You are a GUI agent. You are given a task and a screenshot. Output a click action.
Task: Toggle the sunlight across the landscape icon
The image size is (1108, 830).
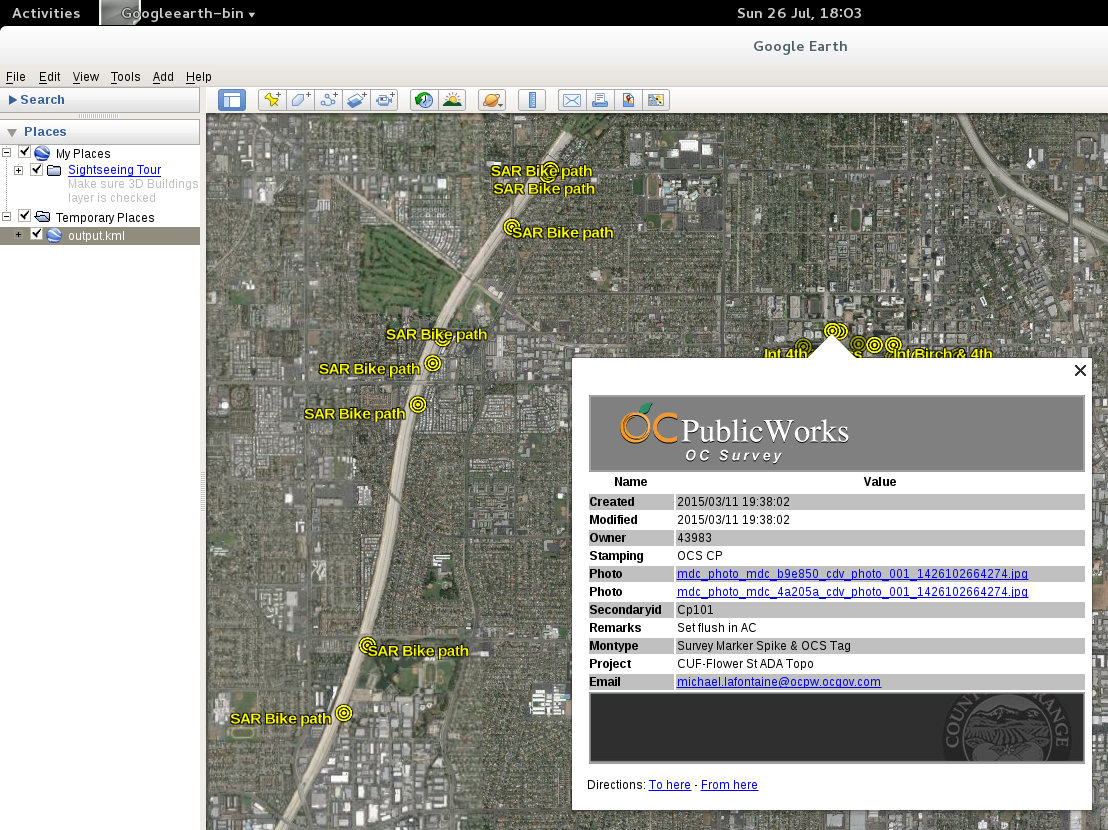452,100
